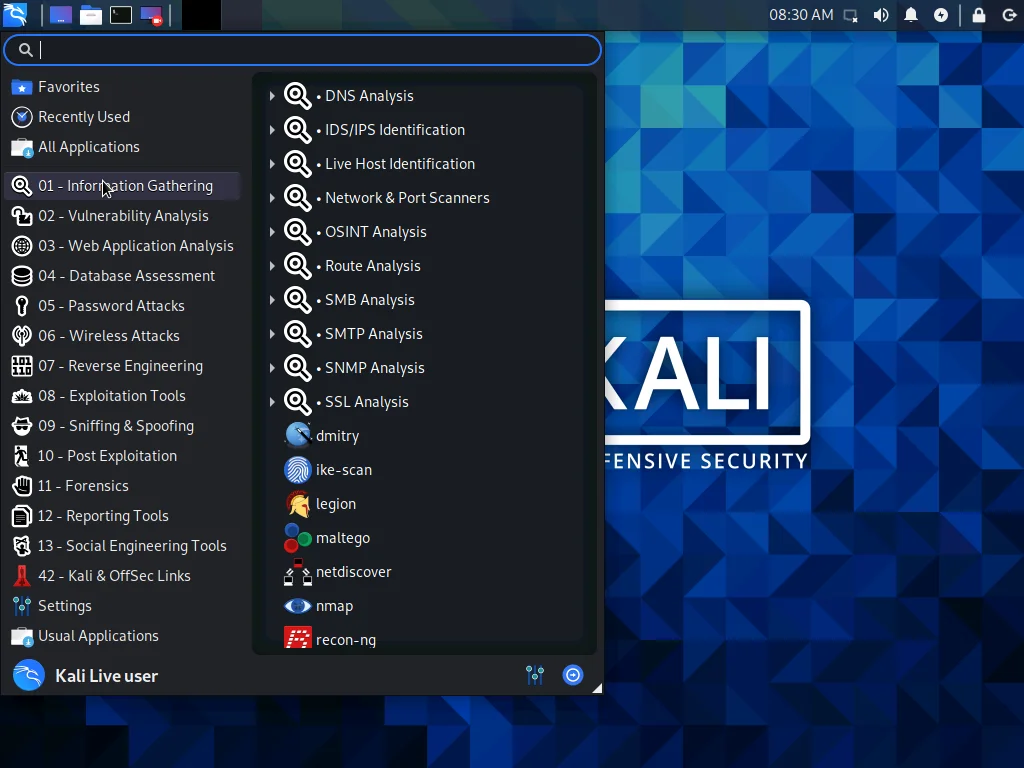The image size is (1024, 768).
Task: Click the blue session logout button in menu
Action: pyautogui.click(x=573, y=675)
